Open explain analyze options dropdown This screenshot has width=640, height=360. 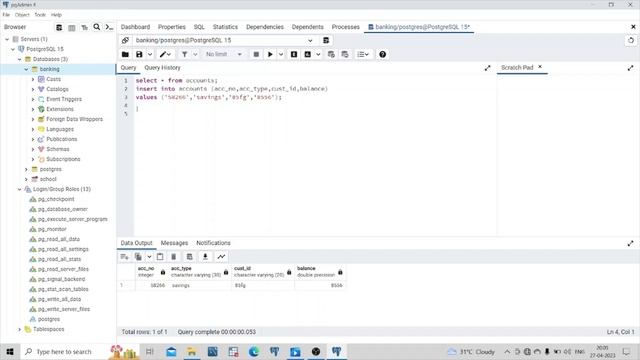(x=318, y=54)
